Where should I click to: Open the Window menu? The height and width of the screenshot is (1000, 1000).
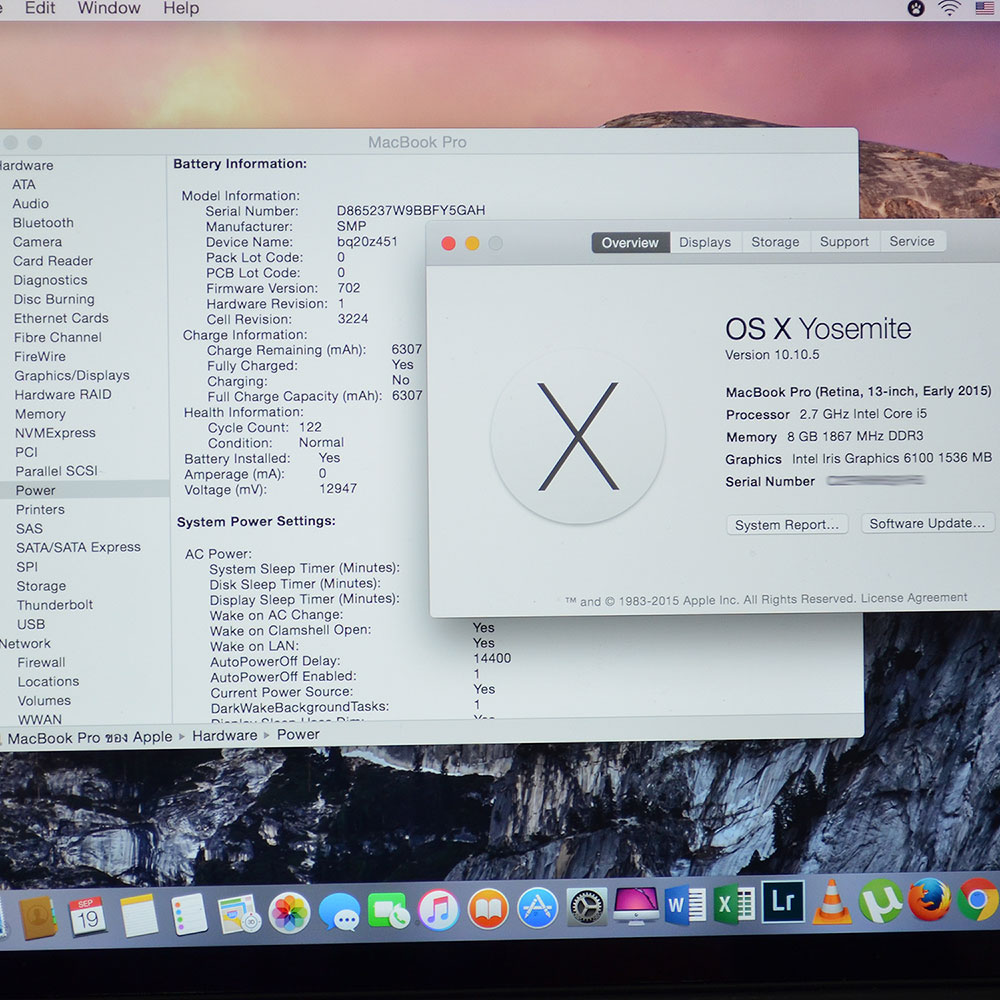[108, 8]
